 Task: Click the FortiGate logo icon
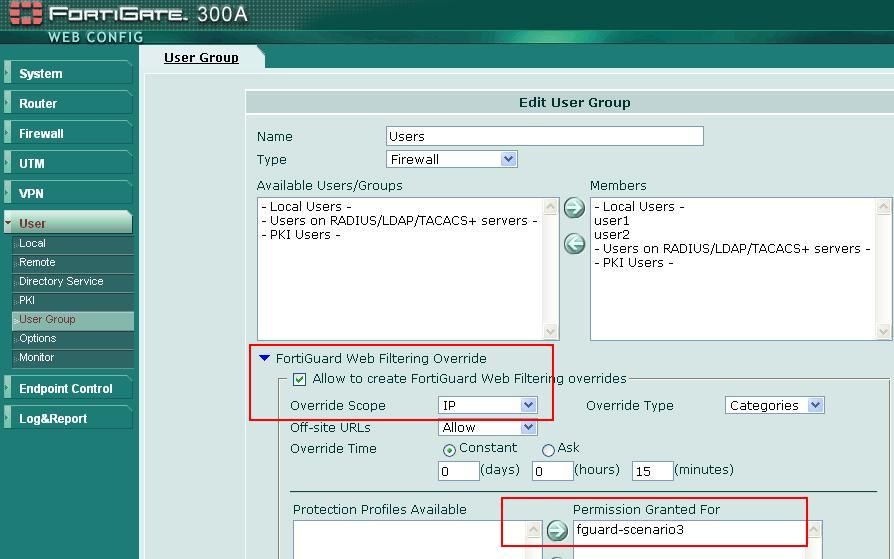(x=26, y=13)
